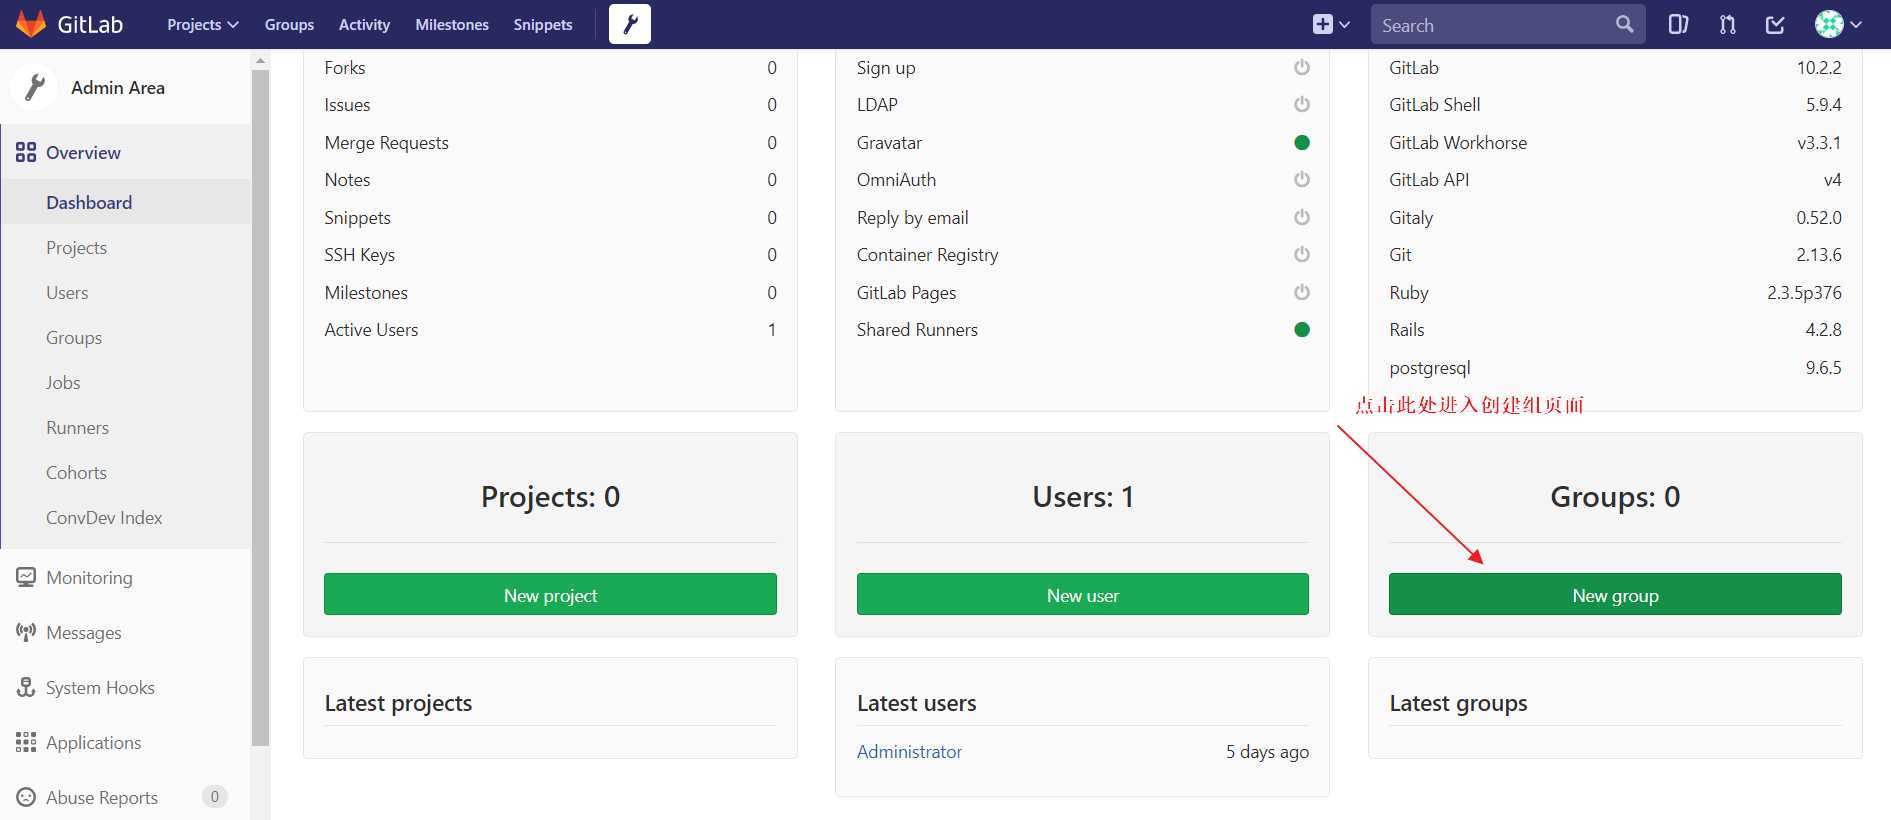
Task: Click the Users: 1 heading
Action: (1083, 496)
